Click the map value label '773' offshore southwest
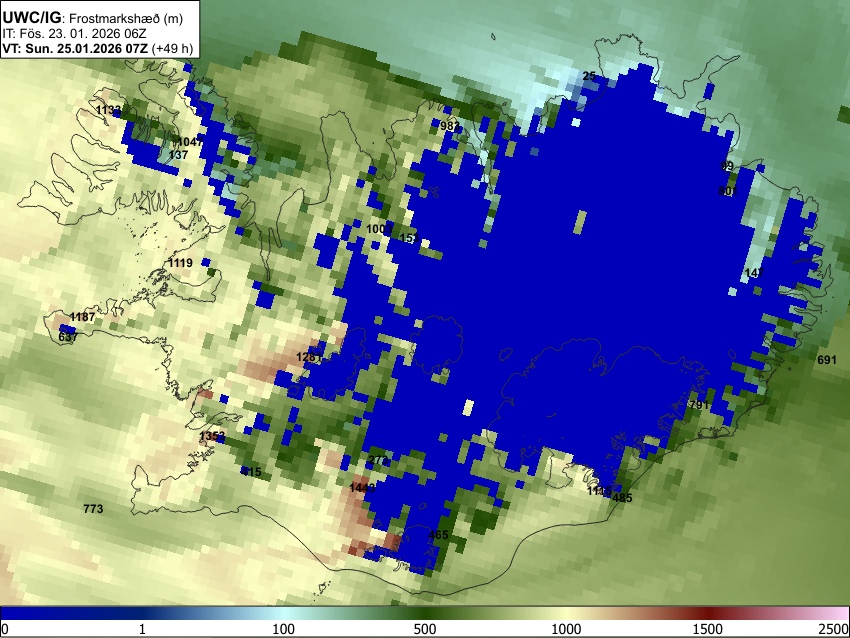850x638 pixels. (93, 509)
